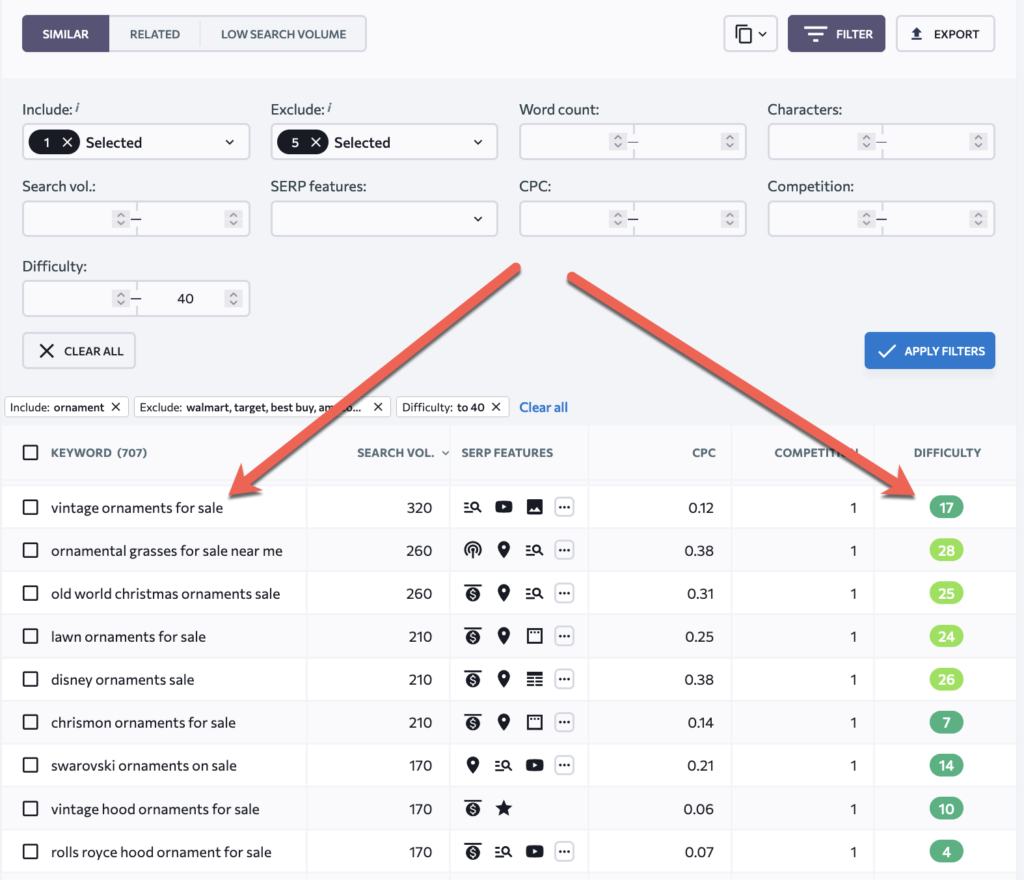The height and width of the screenshot is (880, 1024).
Task: Click image pack icon in vintage ornaments row
Action: [x=534, y=508]
